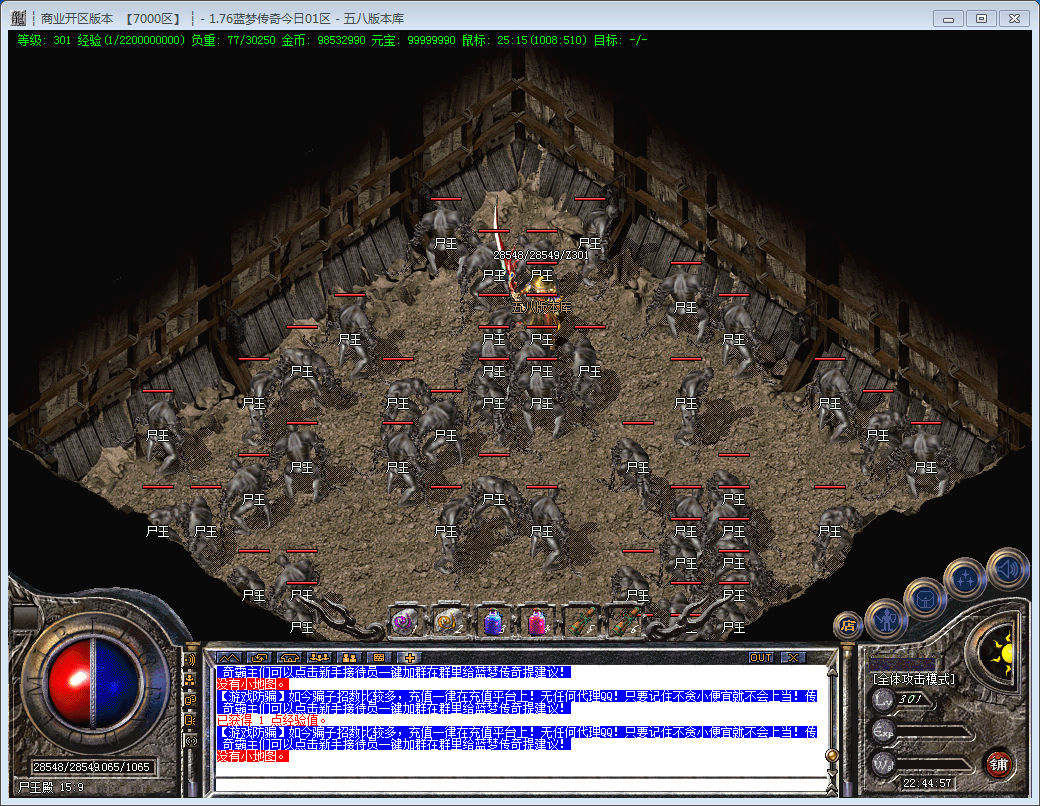This screenshot has width=1040, height=806.
Task: Click the 金币: 98532990 status text
Action: point(323,40)
